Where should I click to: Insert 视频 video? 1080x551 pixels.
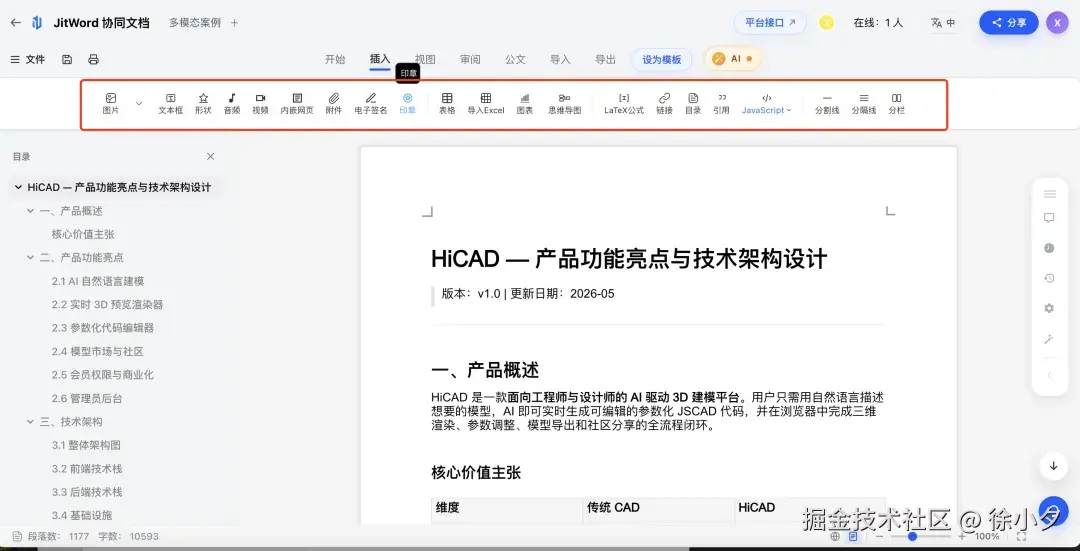click(x=260, y=103)
